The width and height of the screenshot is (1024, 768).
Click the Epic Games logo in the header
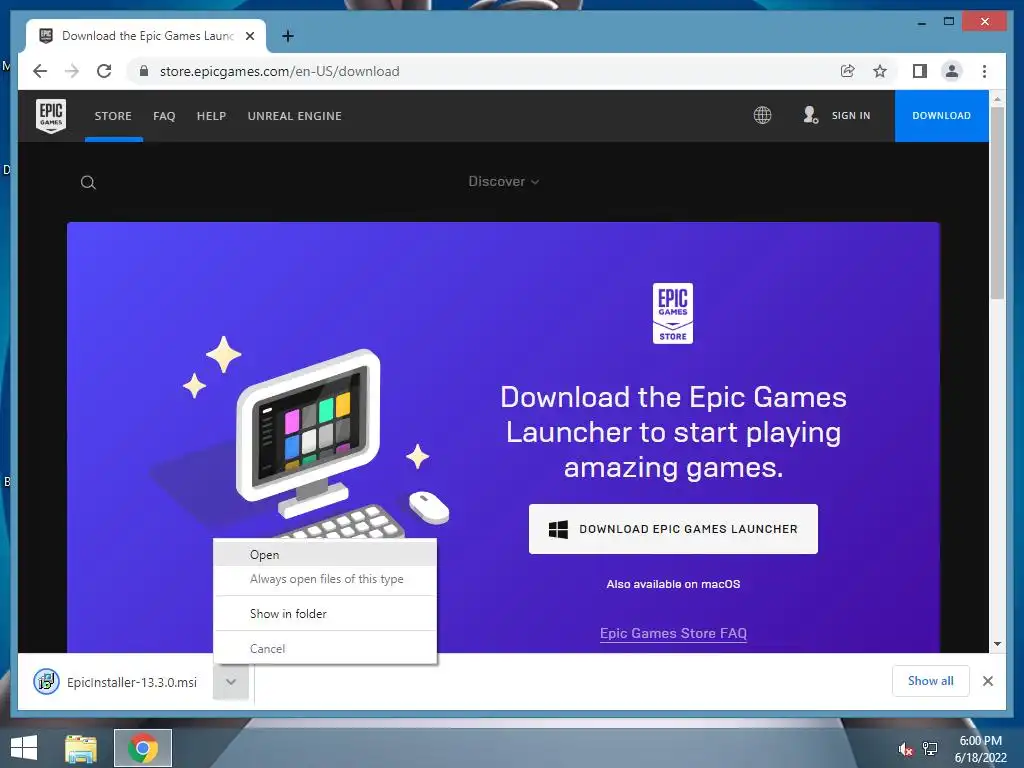click(51, 116)
